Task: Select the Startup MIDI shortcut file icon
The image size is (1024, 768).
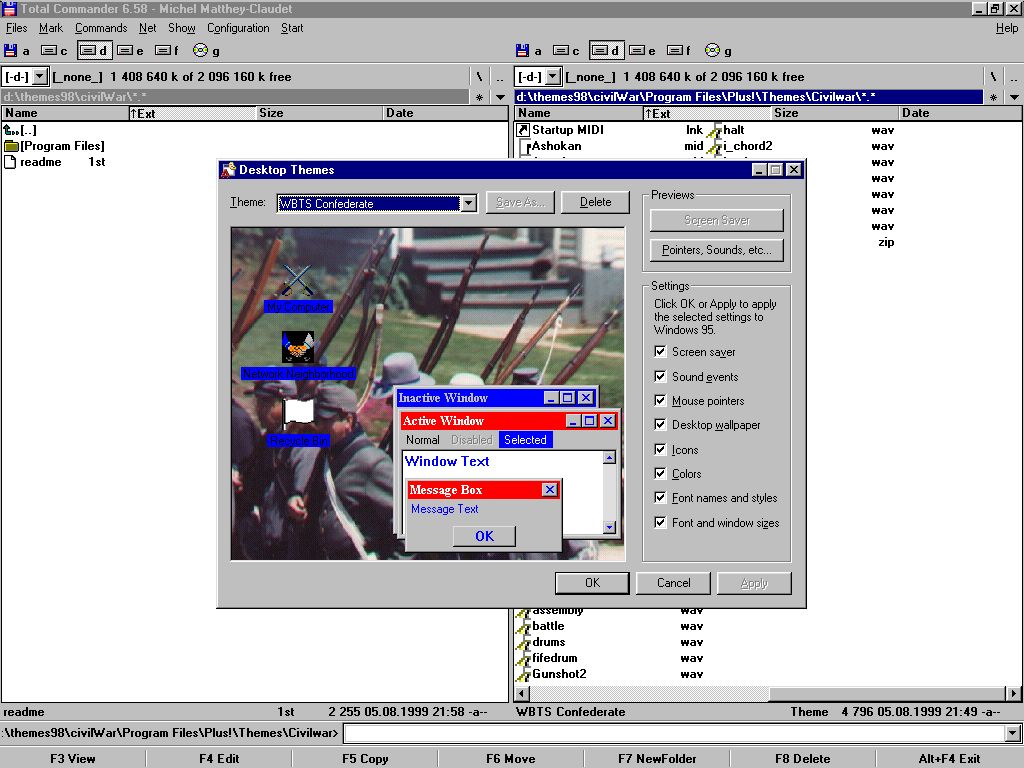Action: 522,130
